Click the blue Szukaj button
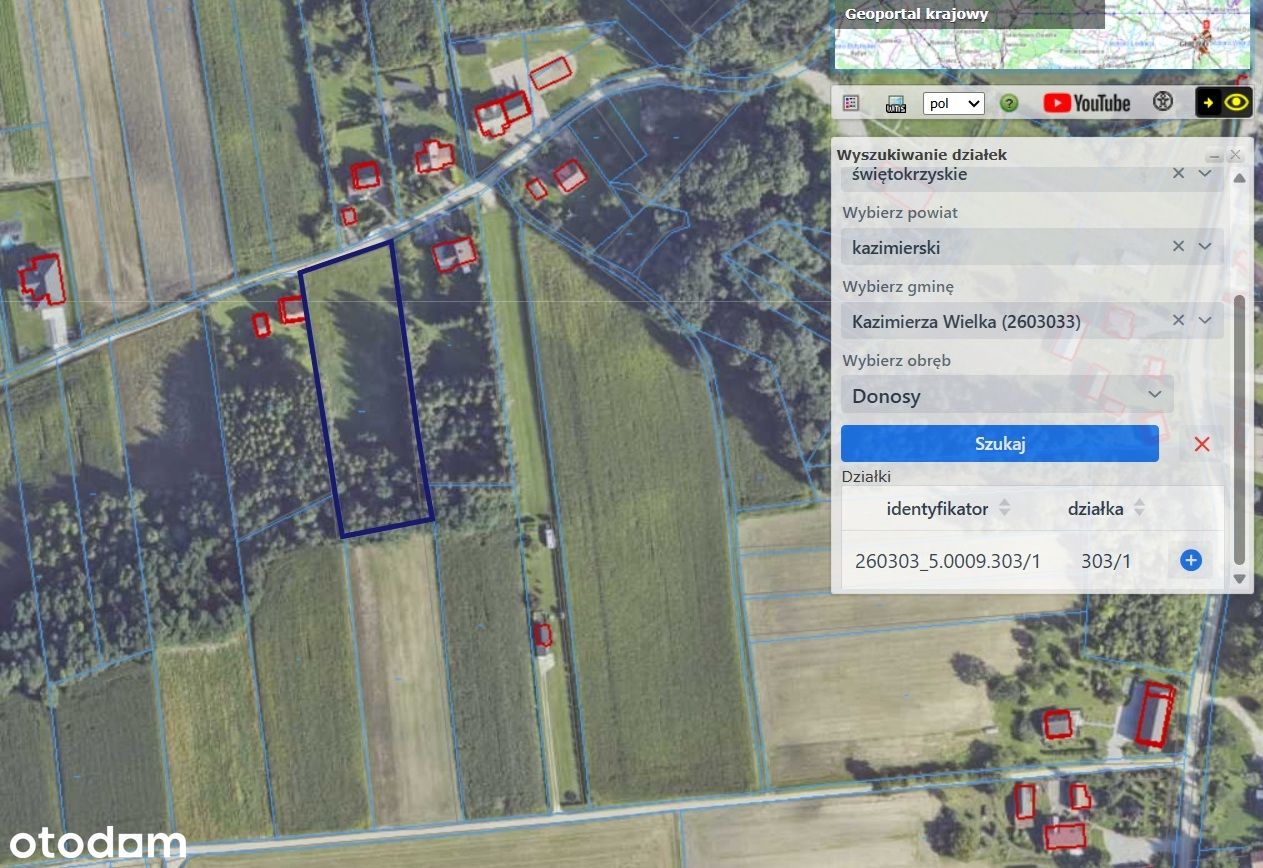The height and width of the screenshot is (868, 1263). (1000, 443)
